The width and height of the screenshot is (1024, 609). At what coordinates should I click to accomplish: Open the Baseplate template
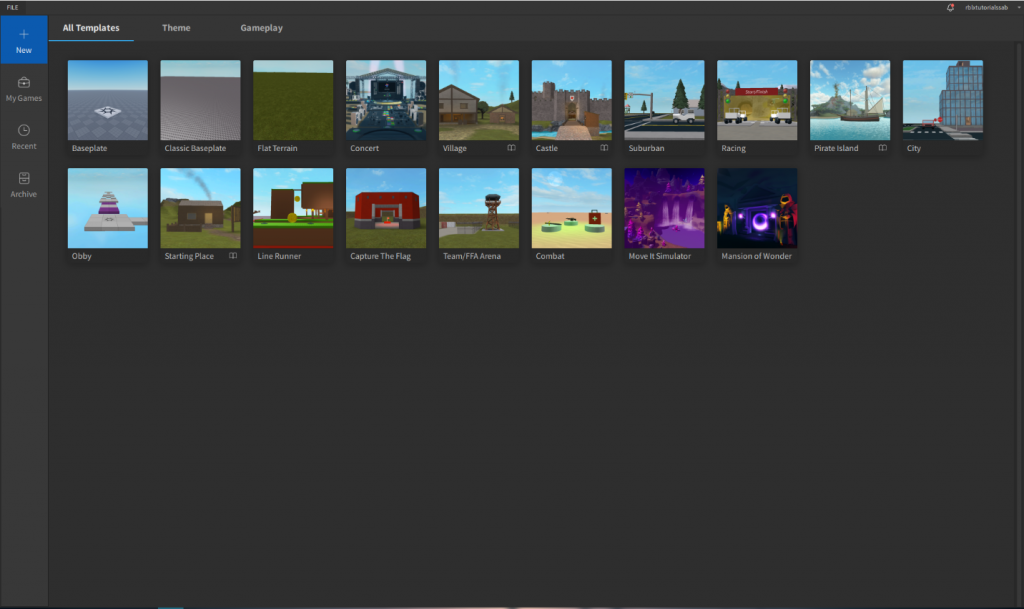tap(107, 100)
